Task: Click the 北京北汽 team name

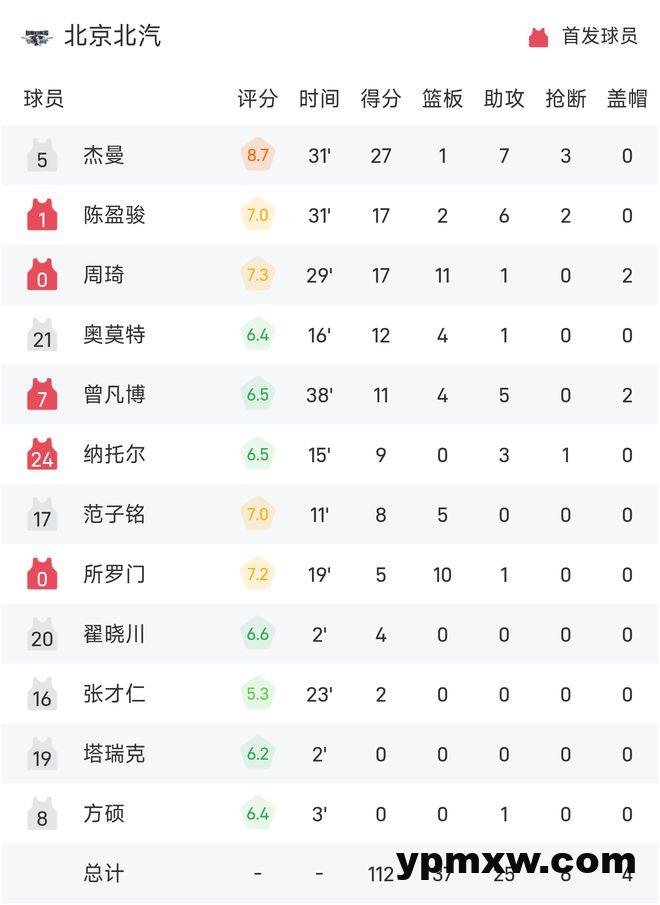Action: (x=112, y=37)
